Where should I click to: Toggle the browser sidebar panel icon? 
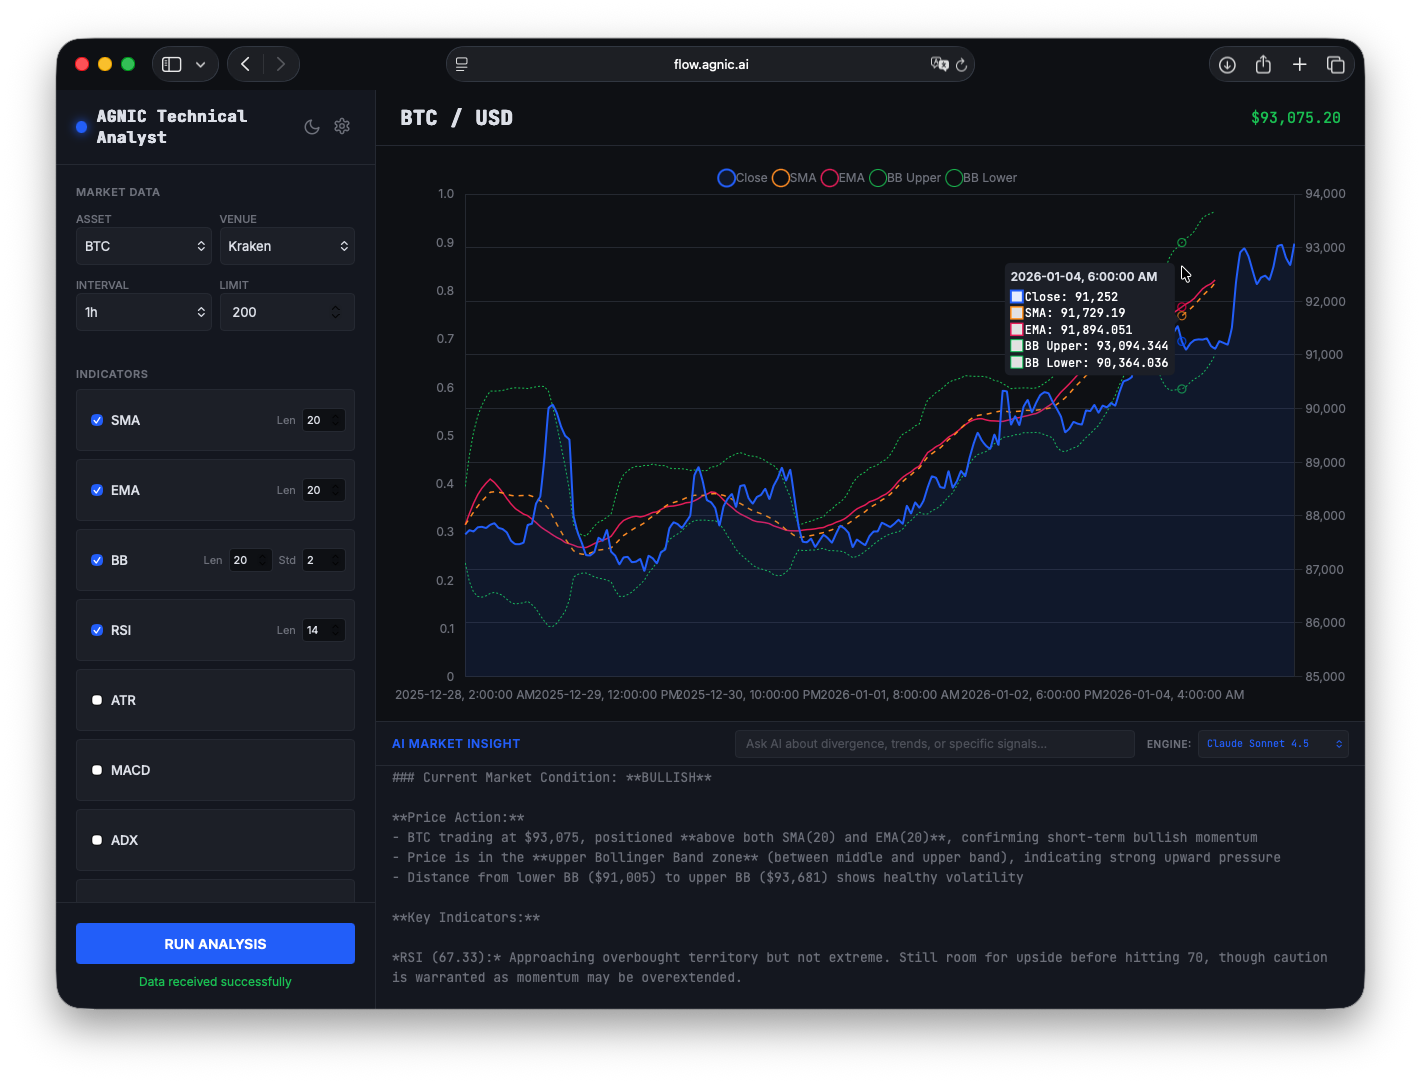pos(171,63)
